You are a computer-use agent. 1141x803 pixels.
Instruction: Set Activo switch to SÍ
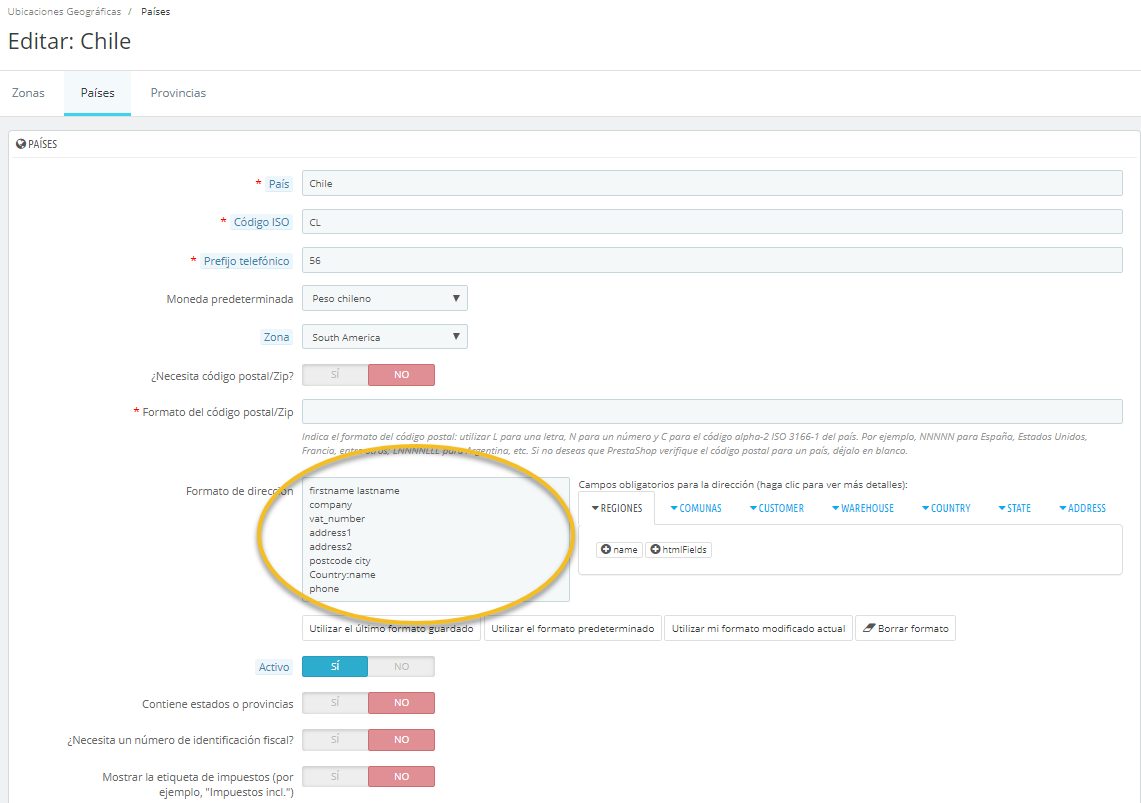(335, 666)
